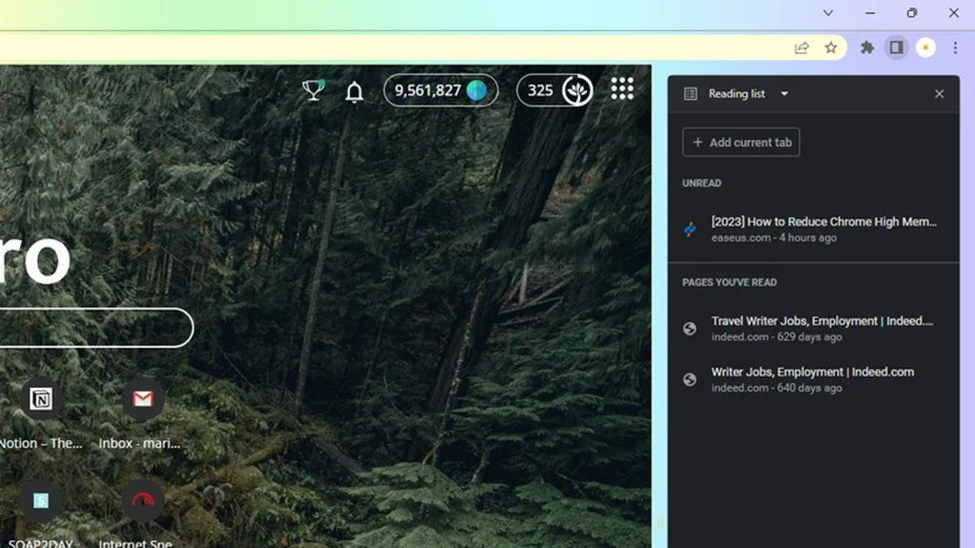Click the trophy achievements icon
Image resolution: width=975 pixels, height=548 pixels.
(x=313, y=91)
